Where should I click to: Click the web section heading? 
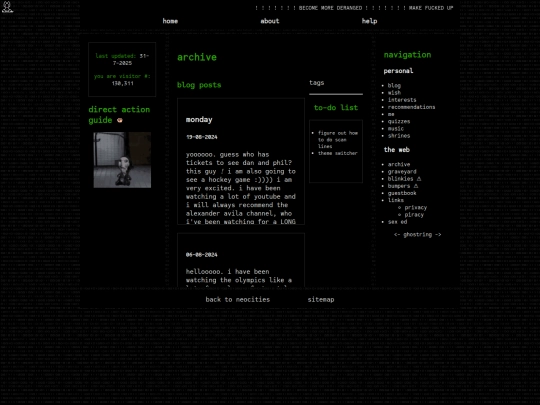tap(397, 150)
